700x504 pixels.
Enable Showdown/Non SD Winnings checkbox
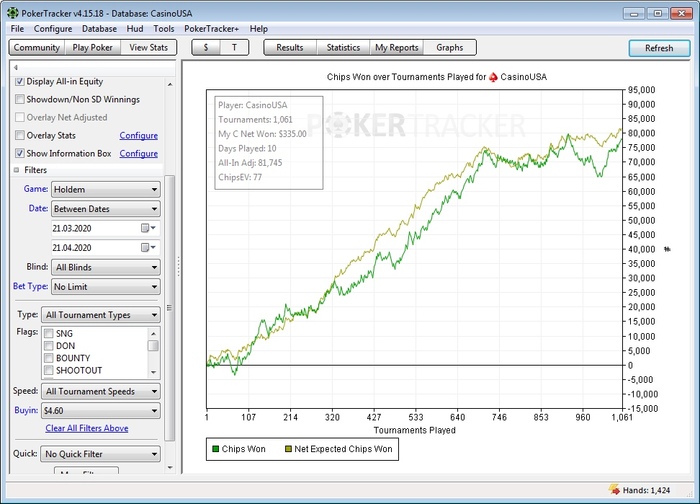[20, 99]
